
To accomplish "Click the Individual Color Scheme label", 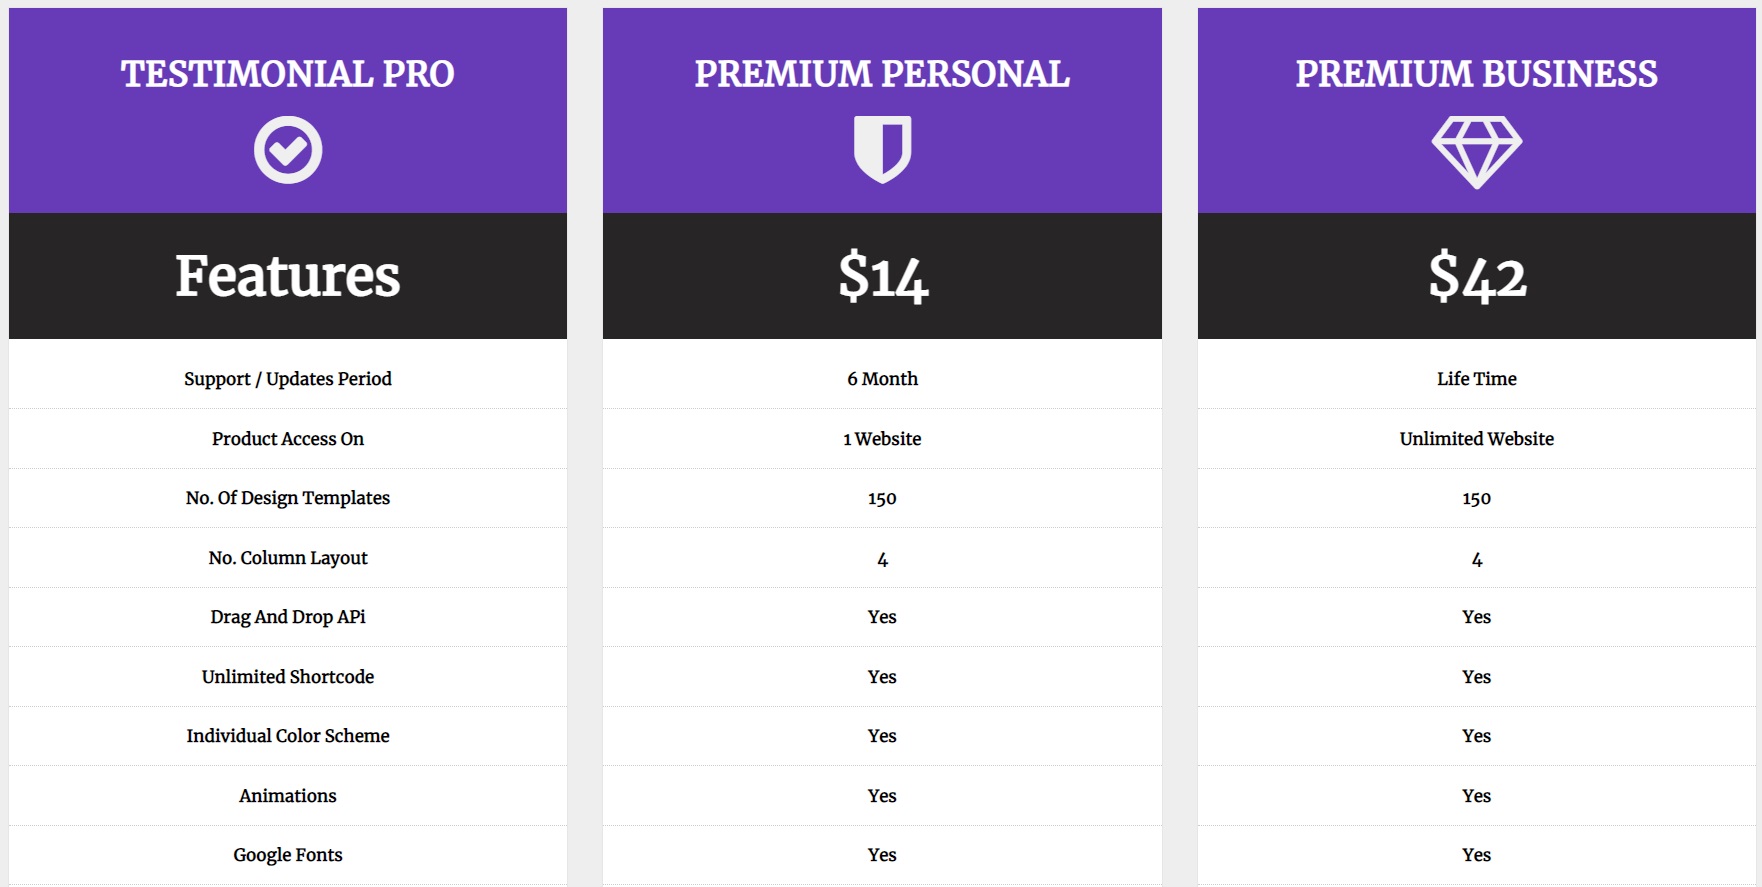I will tap(288, 736).
